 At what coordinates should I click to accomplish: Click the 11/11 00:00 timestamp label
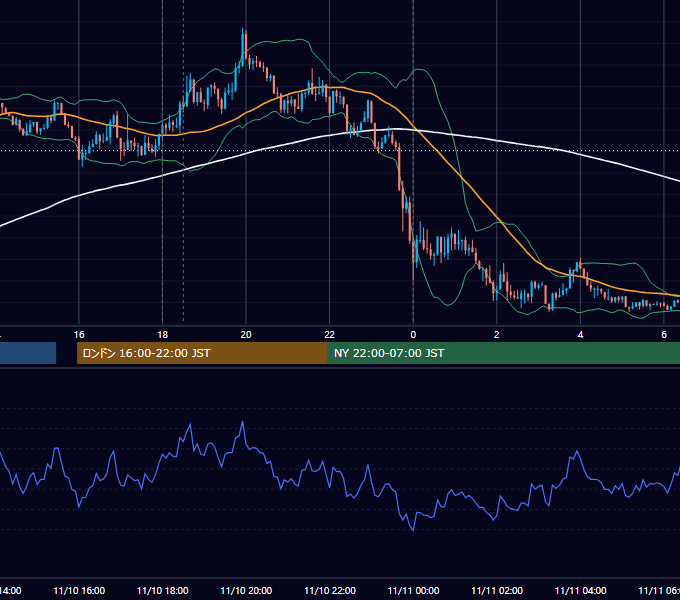[413, 590]
